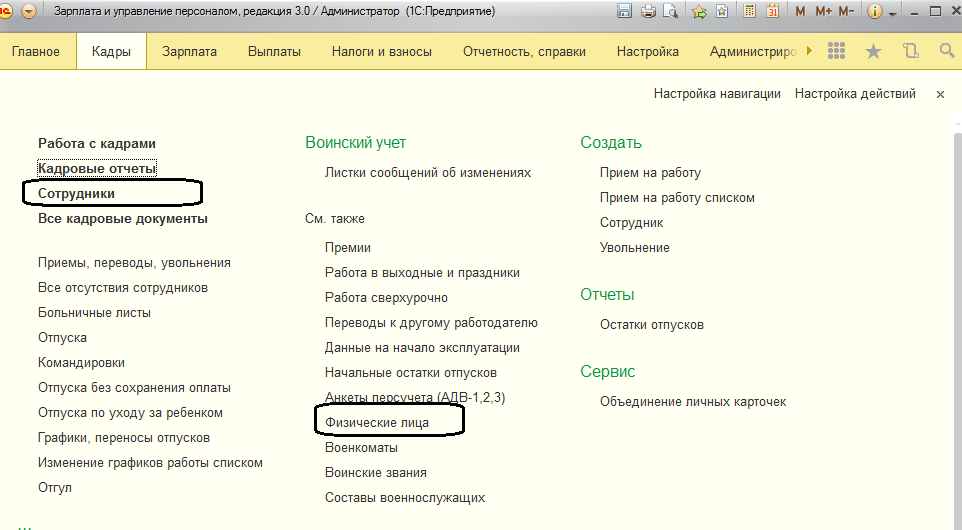This screenshot has height=530, width=962.
Task: Click Настройка действий link
Action: pyautogui.click(x=855, y=93)
